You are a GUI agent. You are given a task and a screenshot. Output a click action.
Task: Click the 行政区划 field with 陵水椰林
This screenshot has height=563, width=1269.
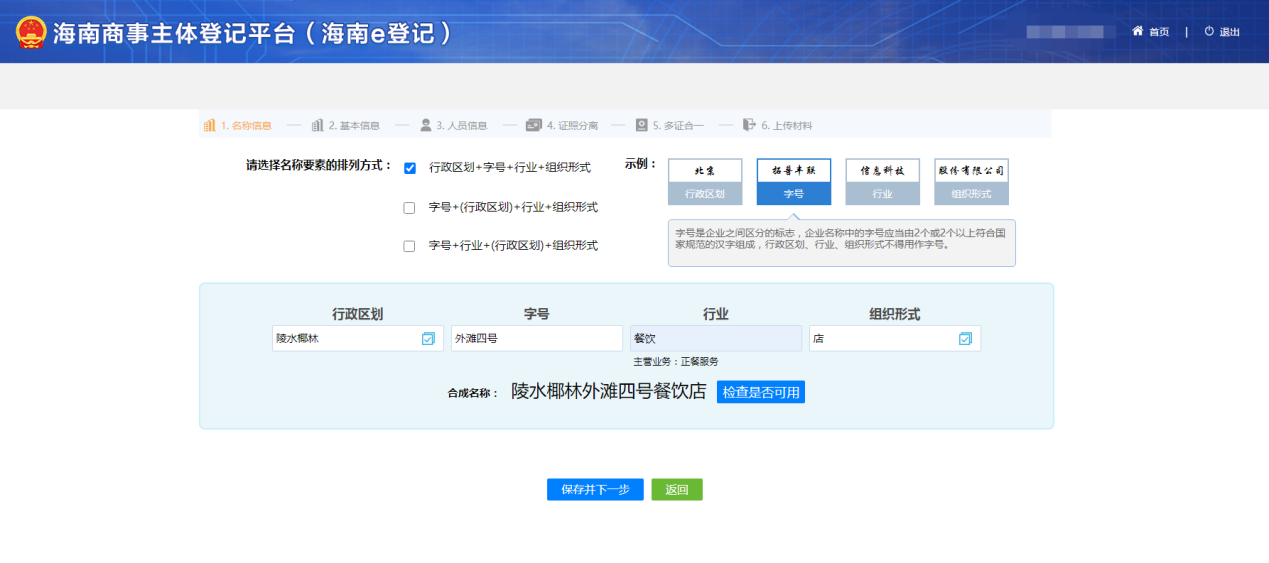click(357, 339)
